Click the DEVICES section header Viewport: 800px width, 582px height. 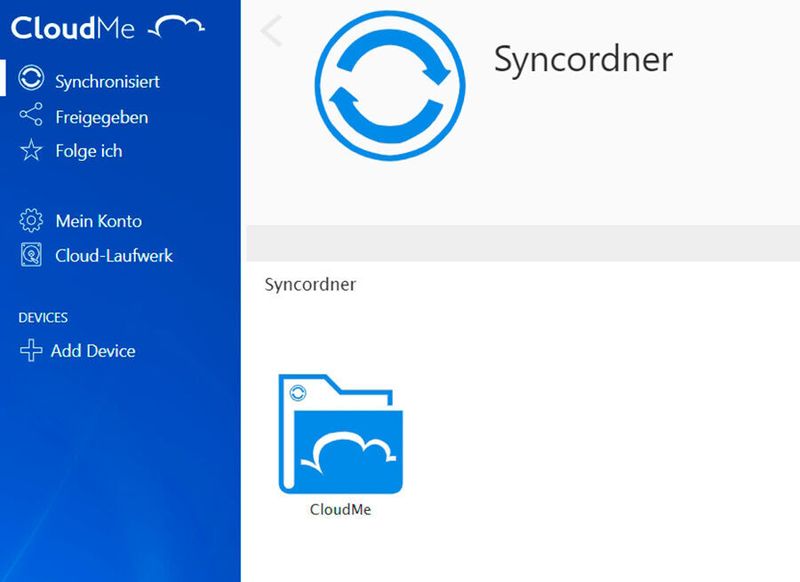point(43,318)
